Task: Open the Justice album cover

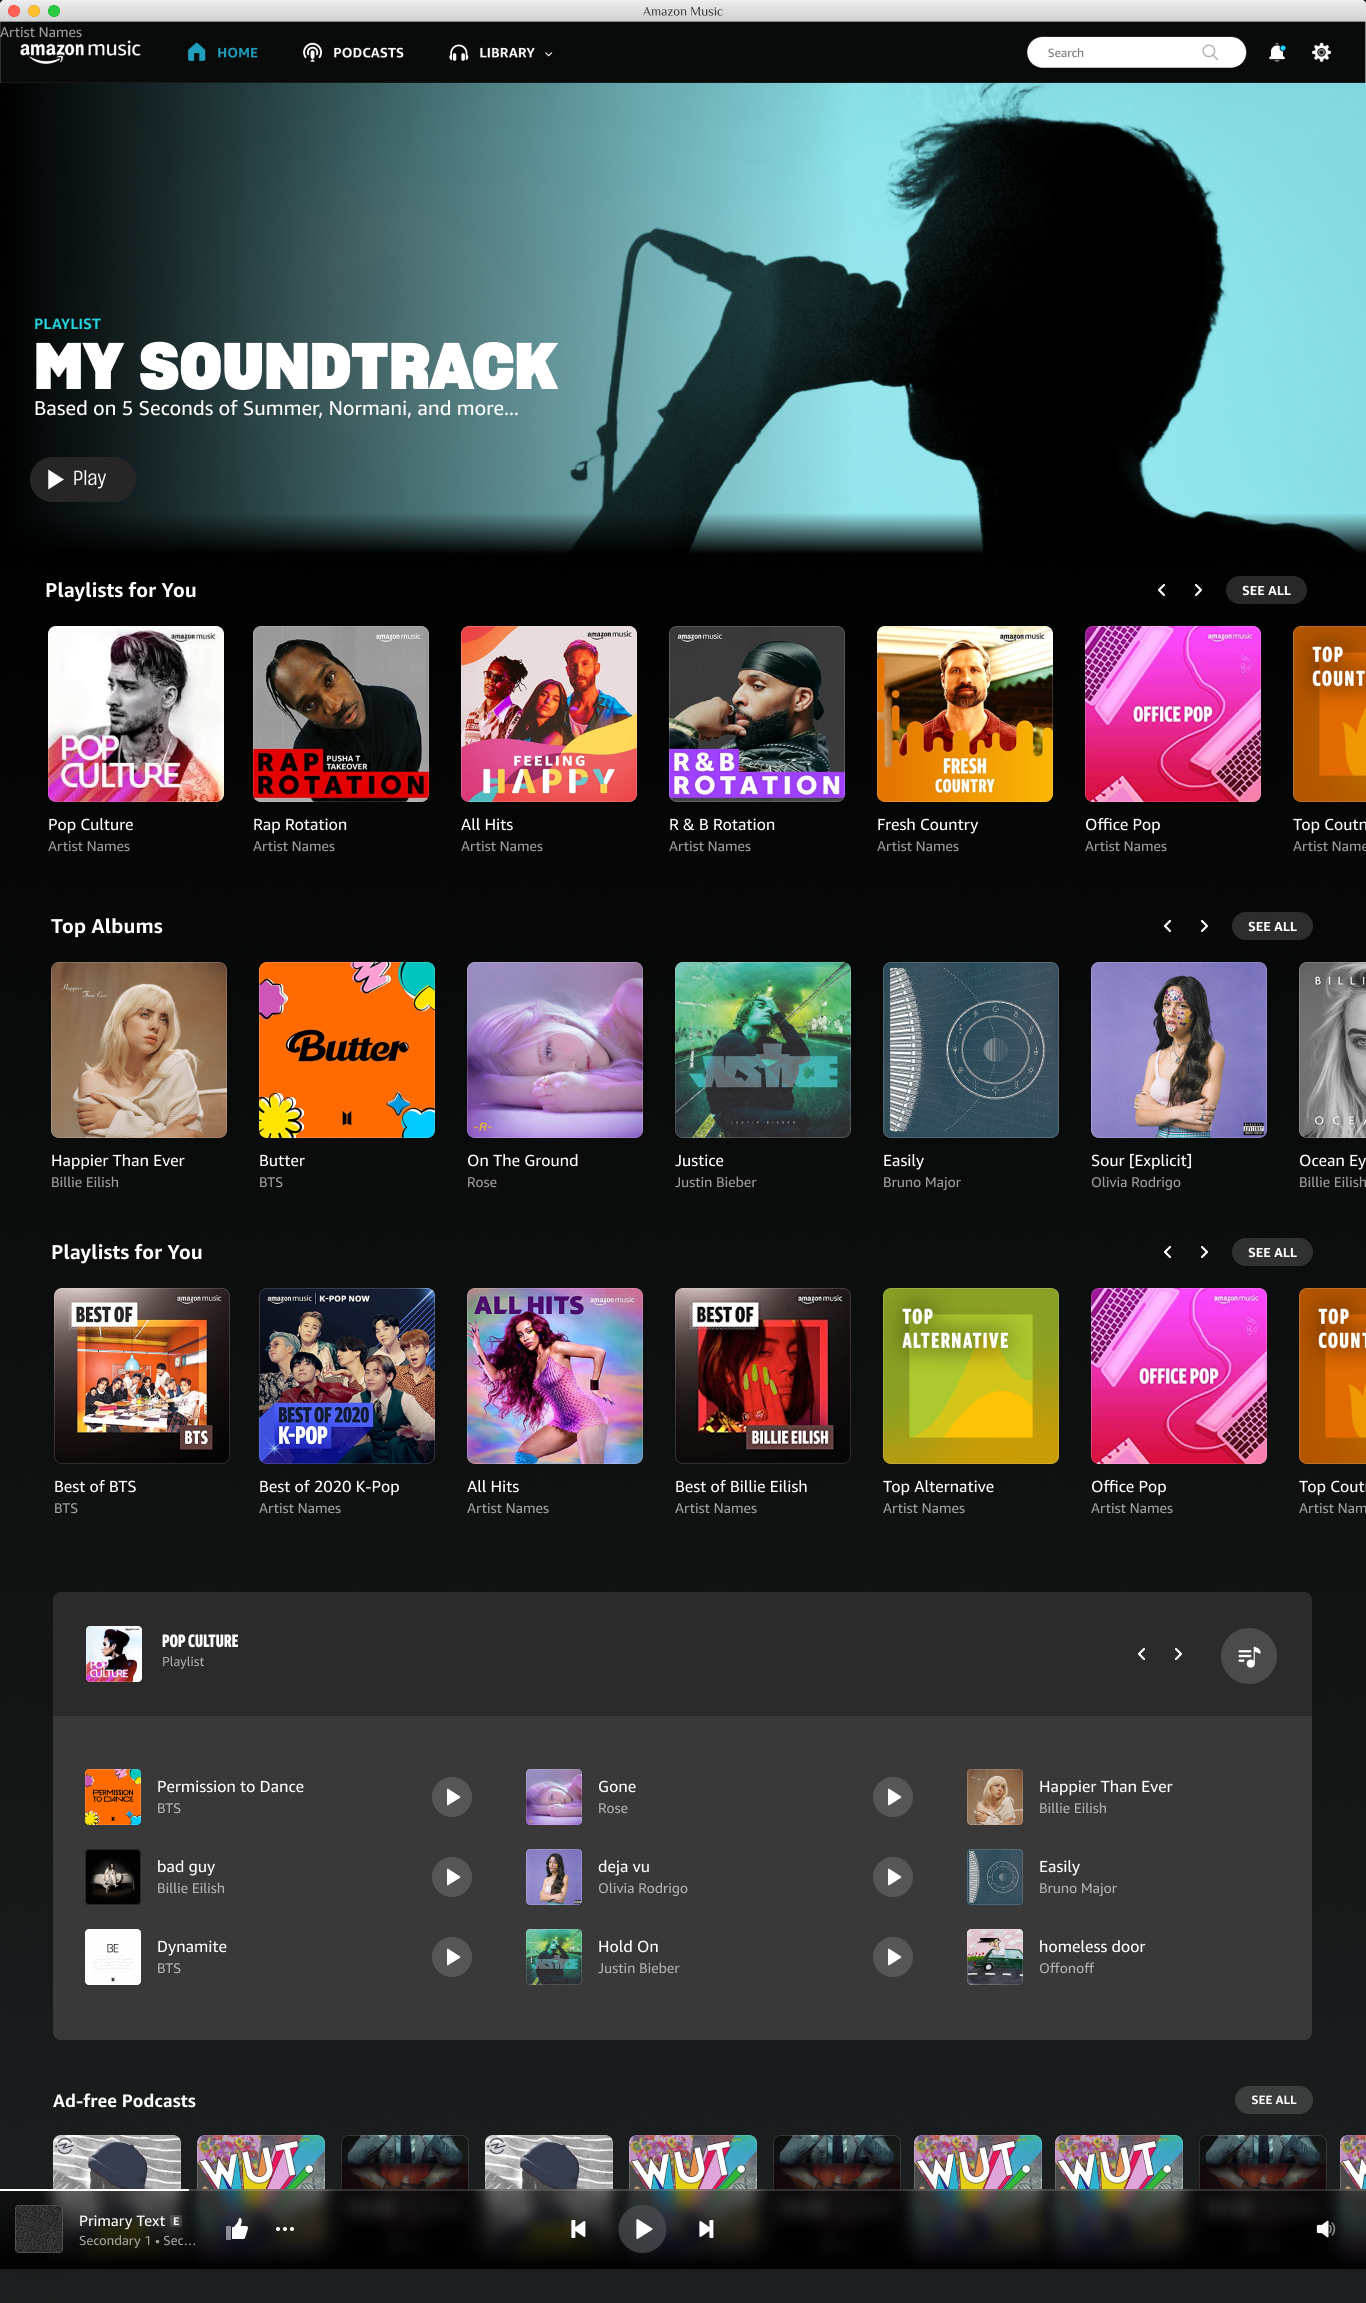Action: pyautogui.click(x=763, y=1050)
